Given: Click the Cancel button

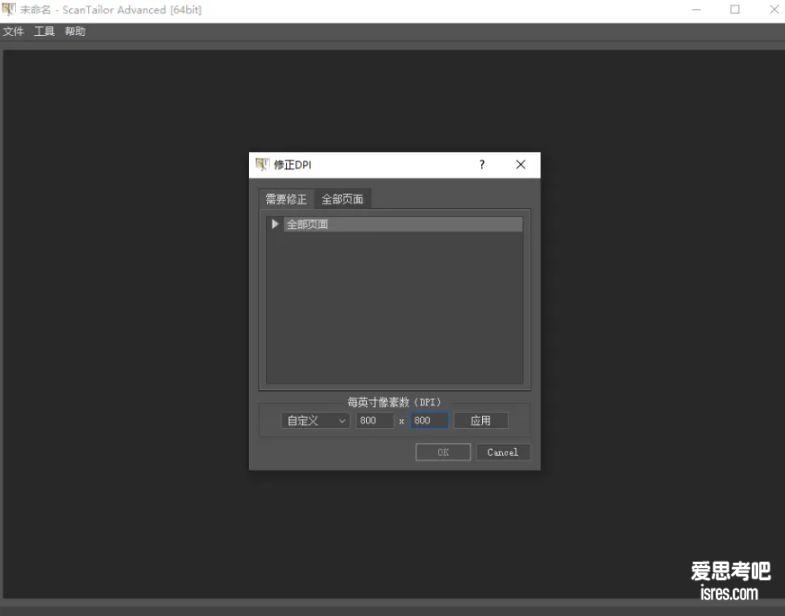Looking at the screenshot, I should [503, 452].
